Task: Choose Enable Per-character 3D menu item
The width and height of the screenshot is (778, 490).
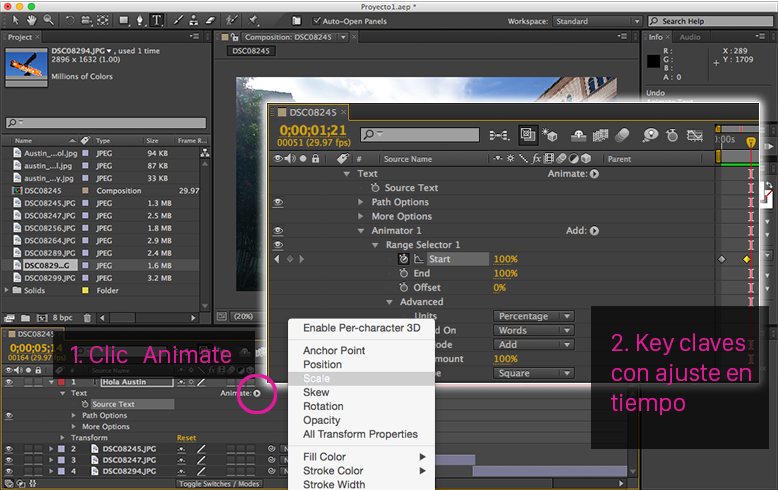Action: coord(361,328)
